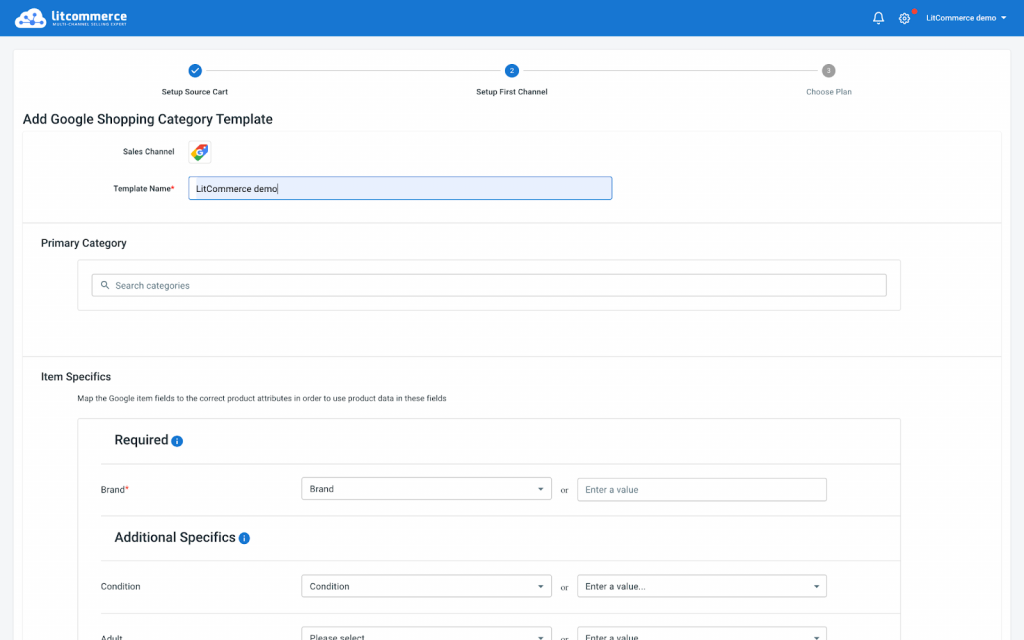
Task: Click the 'Condition' field label
Action: [120, 586]
